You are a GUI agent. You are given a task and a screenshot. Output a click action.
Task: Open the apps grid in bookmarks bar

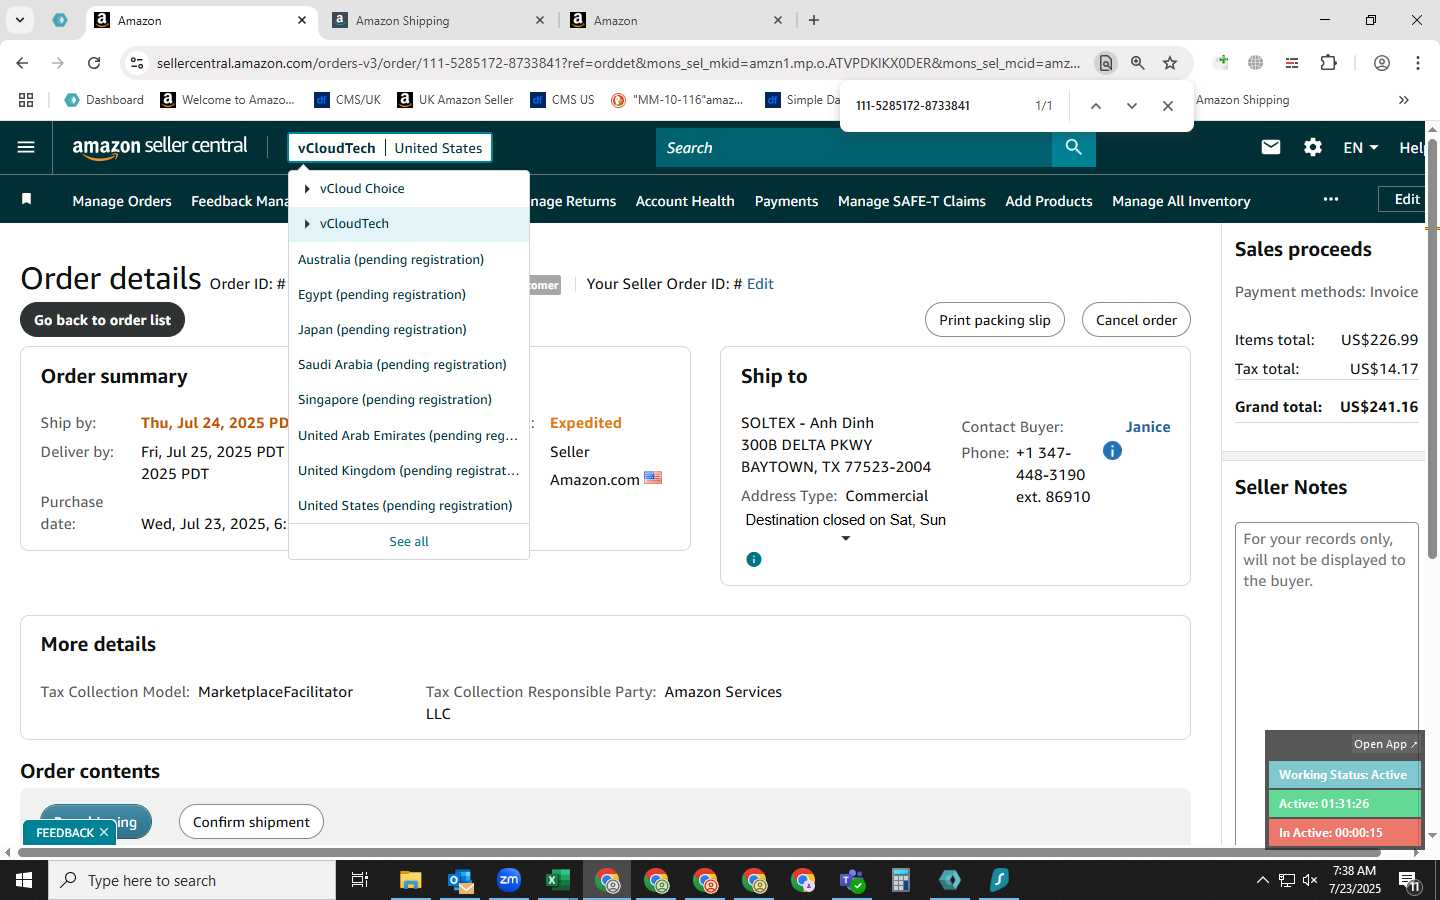26,100
